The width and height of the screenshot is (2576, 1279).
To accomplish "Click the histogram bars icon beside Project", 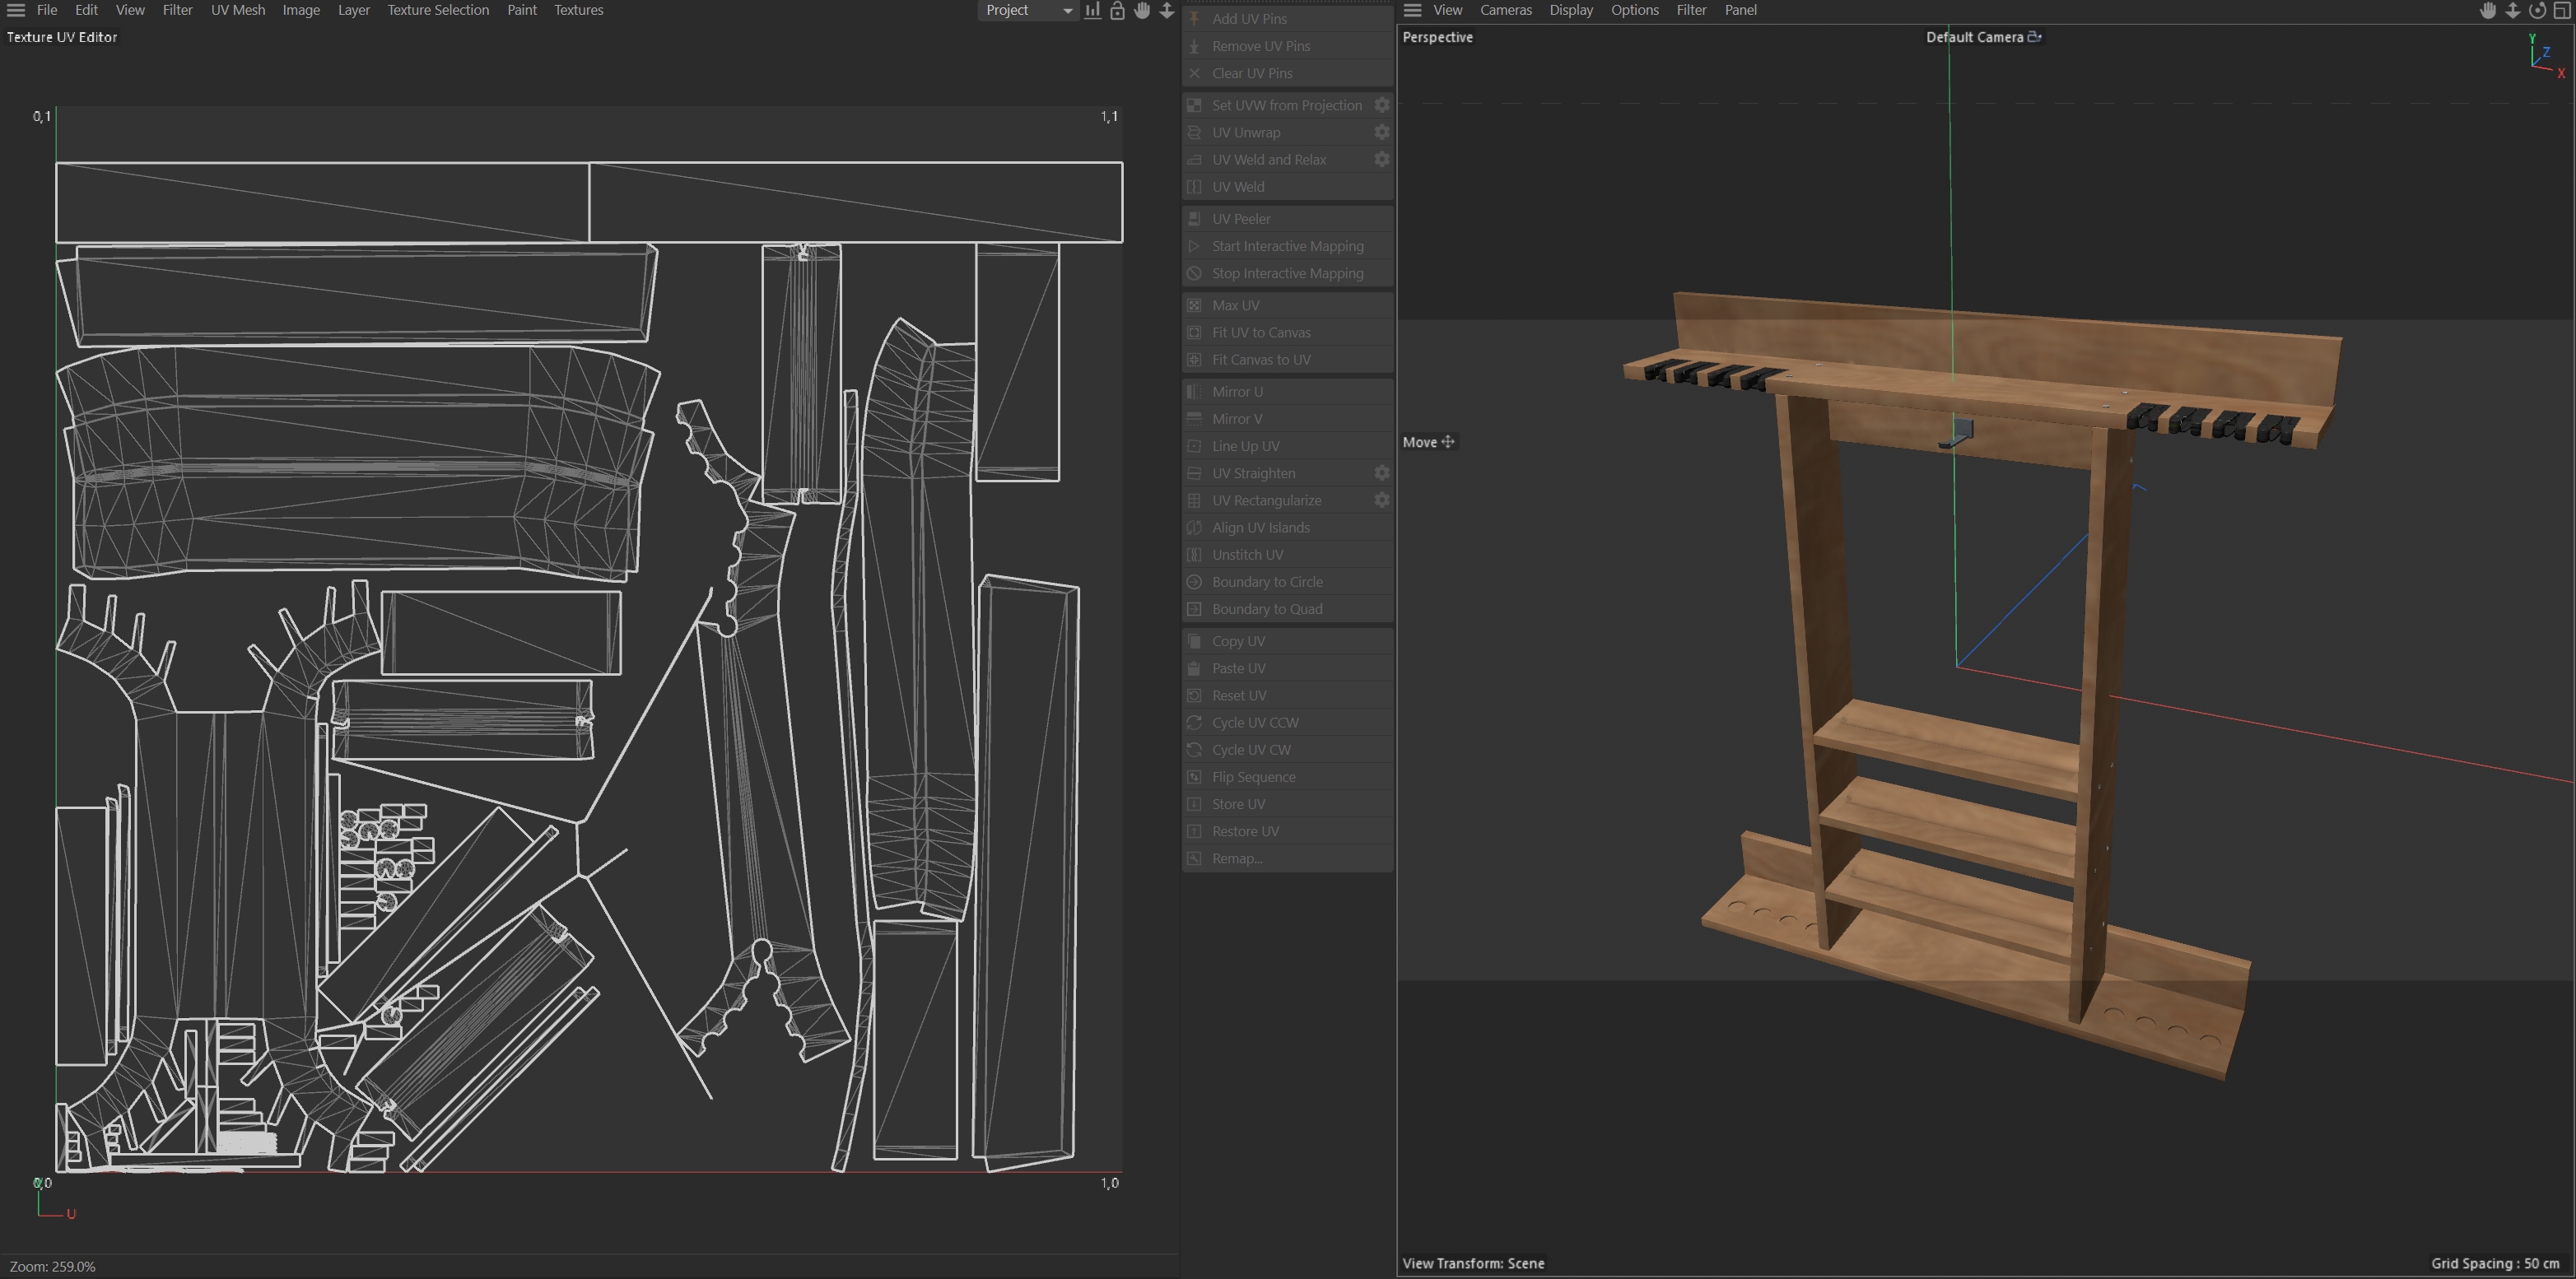I will click(1093, 10).
